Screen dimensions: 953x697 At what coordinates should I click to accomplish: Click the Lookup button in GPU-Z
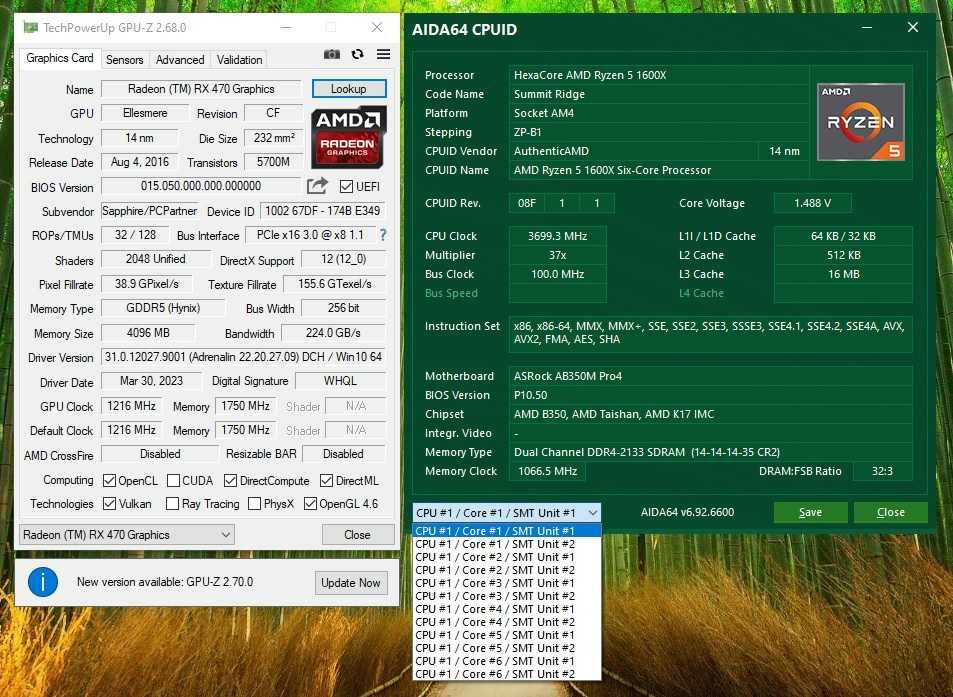click(x=349, y=89)
